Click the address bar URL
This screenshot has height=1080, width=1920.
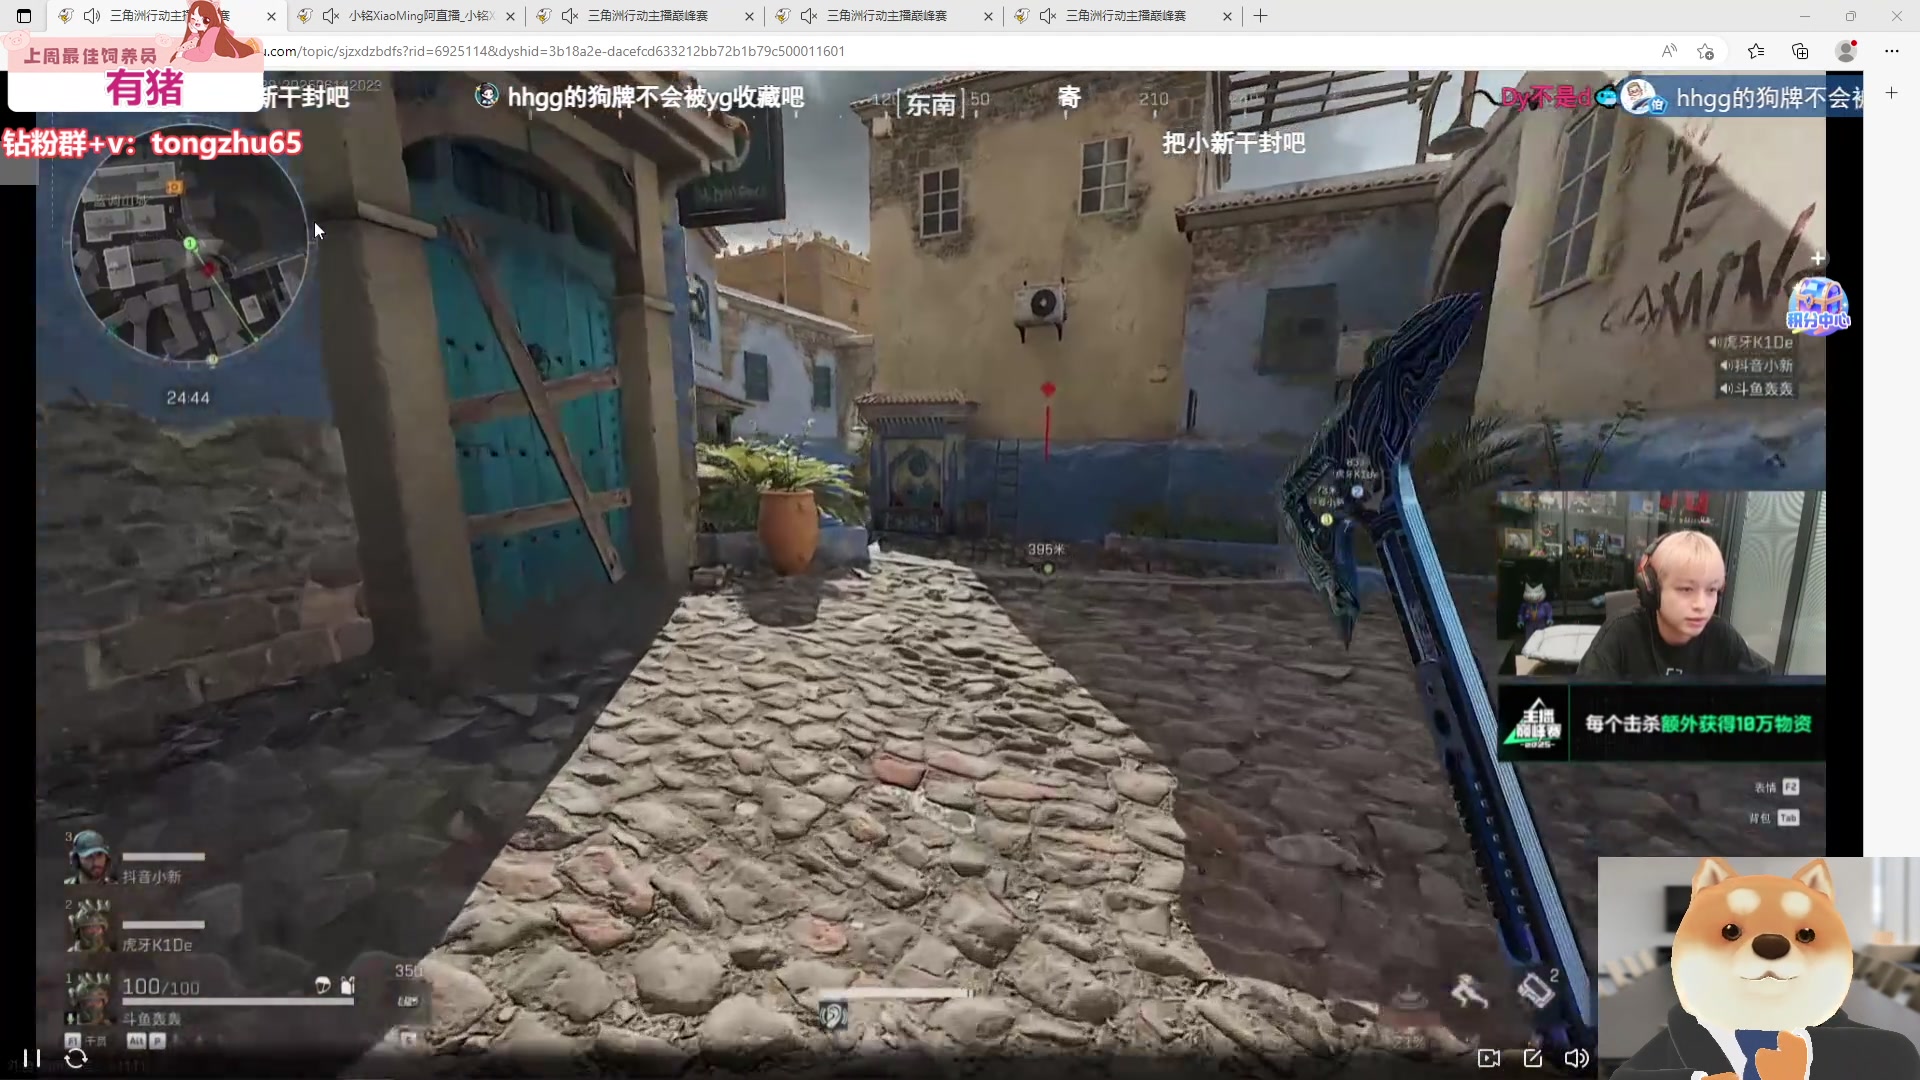tap(555, 51)
